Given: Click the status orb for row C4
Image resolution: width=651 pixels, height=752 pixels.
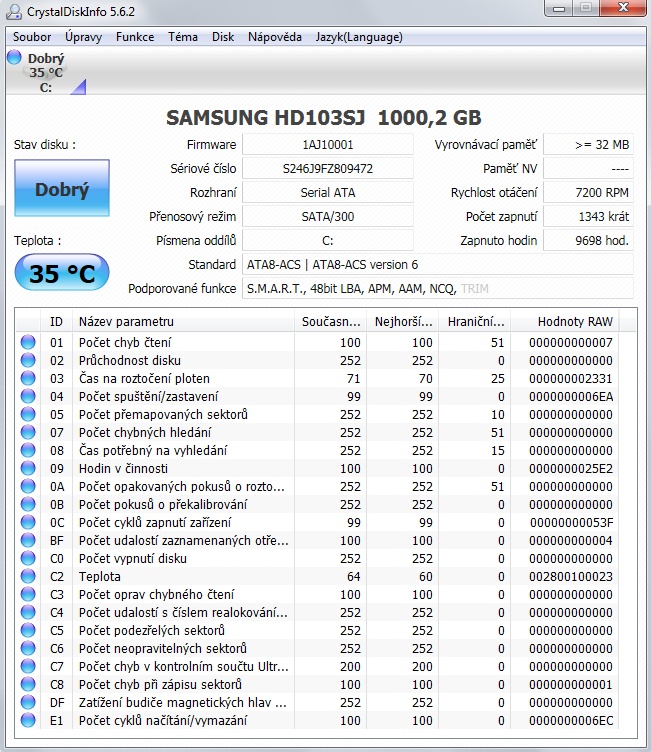Looking at the screenshot, I should point(28,612).
